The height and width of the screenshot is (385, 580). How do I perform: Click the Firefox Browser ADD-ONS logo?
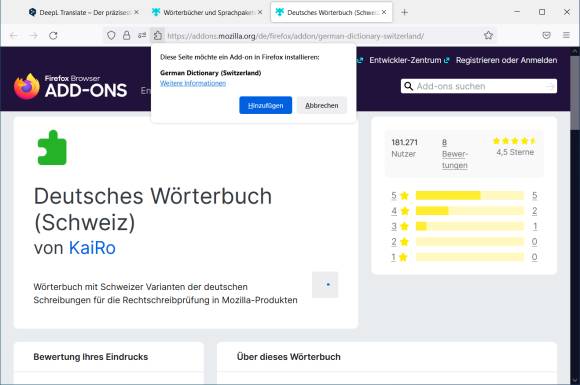(x=70, y=86)
